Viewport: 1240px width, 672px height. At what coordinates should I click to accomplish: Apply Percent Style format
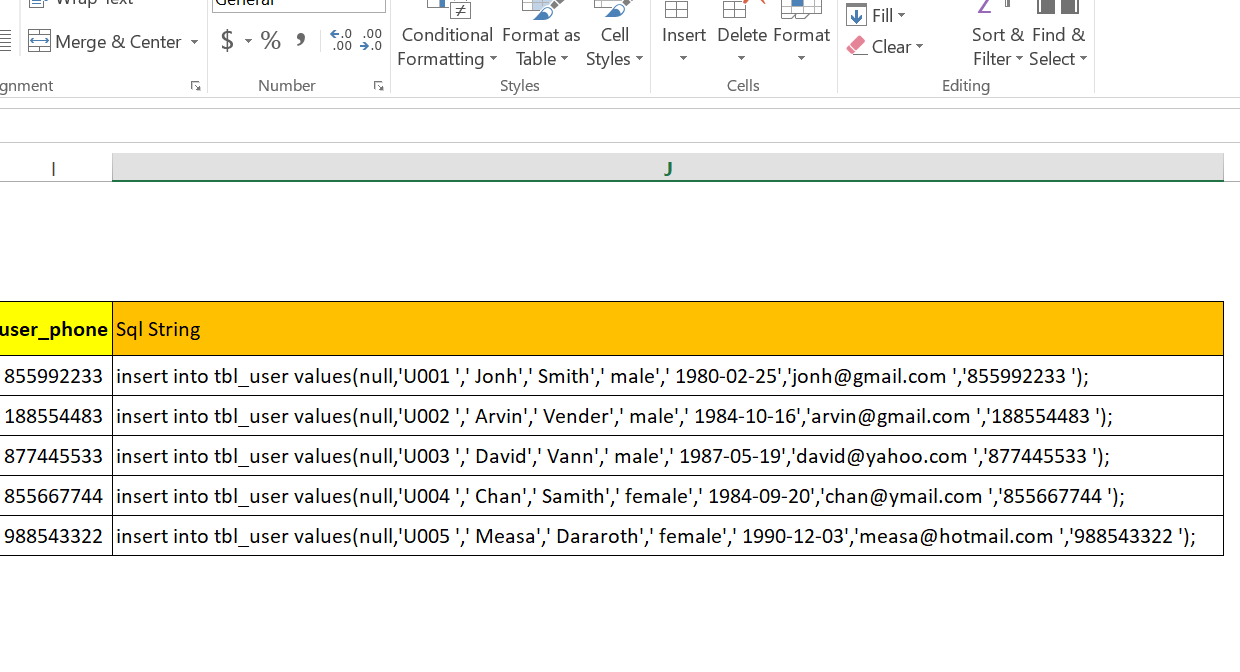[270, 41]
